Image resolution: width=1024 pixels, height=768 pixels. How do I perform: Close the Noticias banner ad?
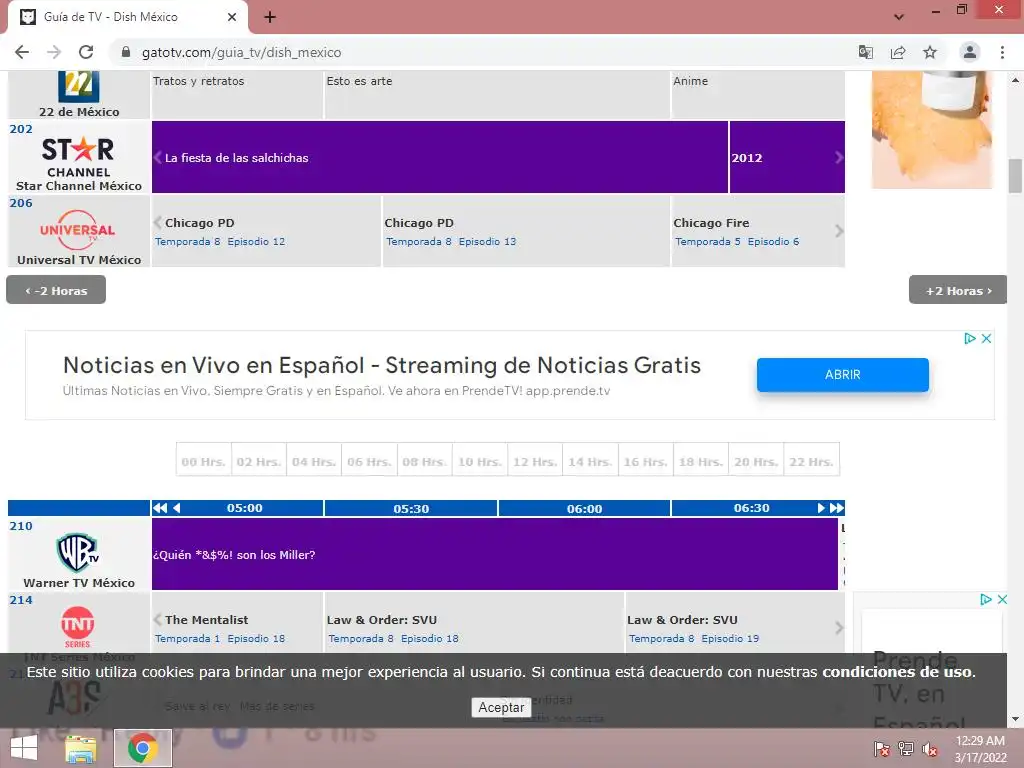pyautogui.click(x=987, y=338)
